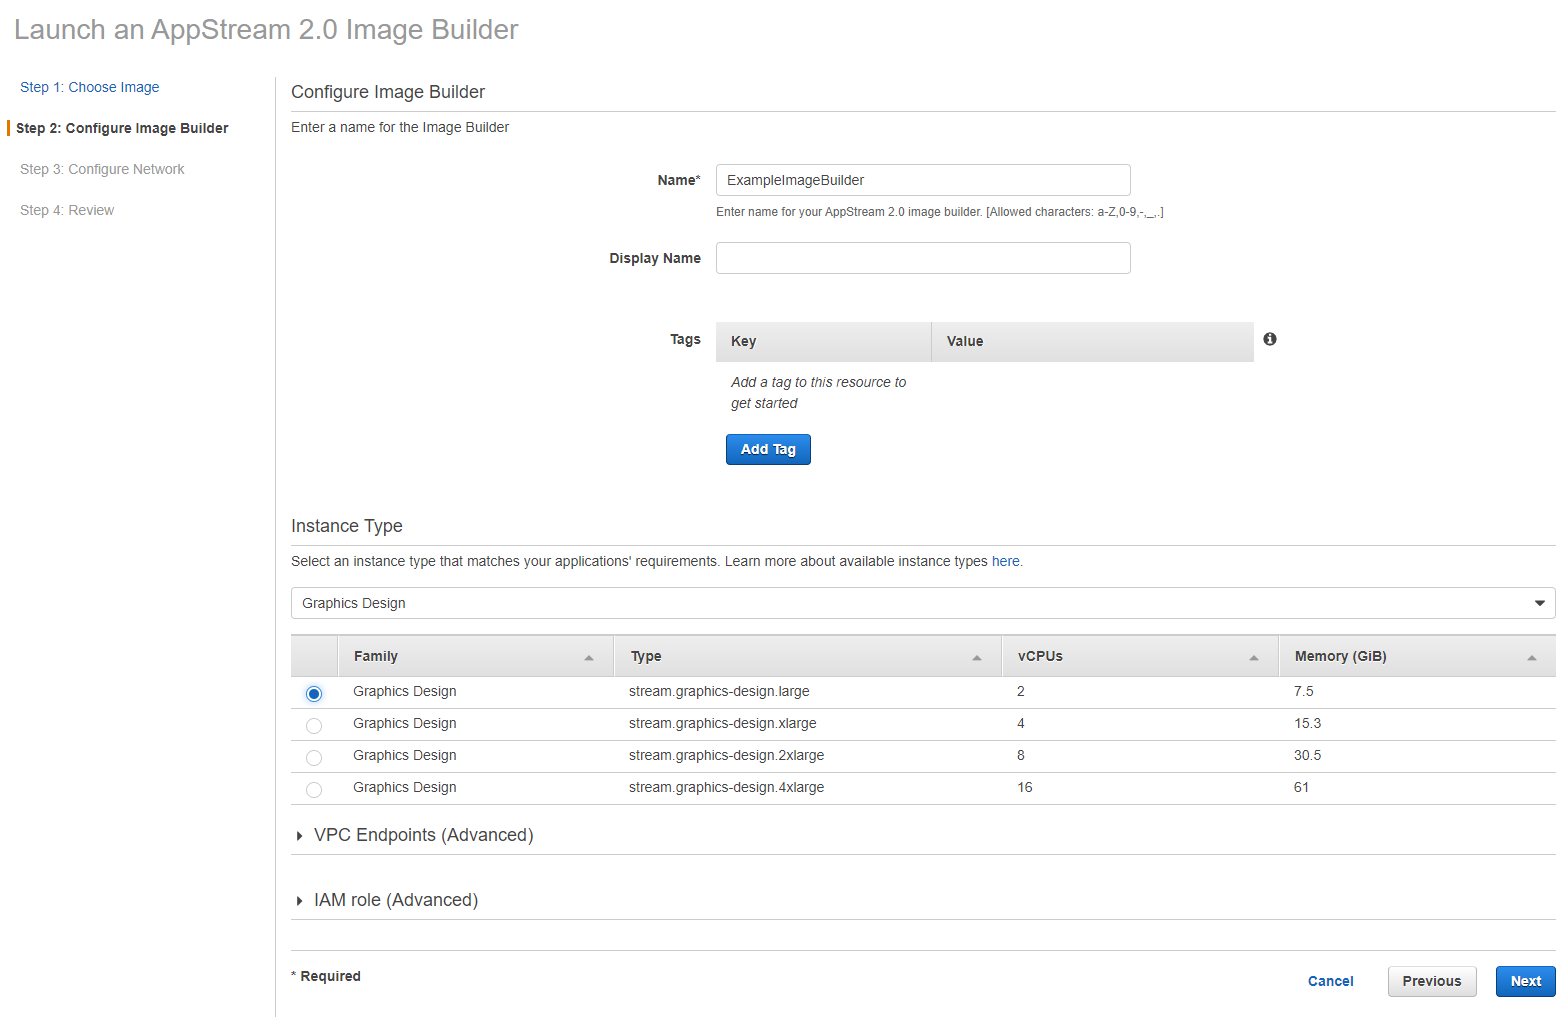Select stream.graphics-design.xlarge radio button
This screenshot has width=1566, height=1017.
click(314, 725)
